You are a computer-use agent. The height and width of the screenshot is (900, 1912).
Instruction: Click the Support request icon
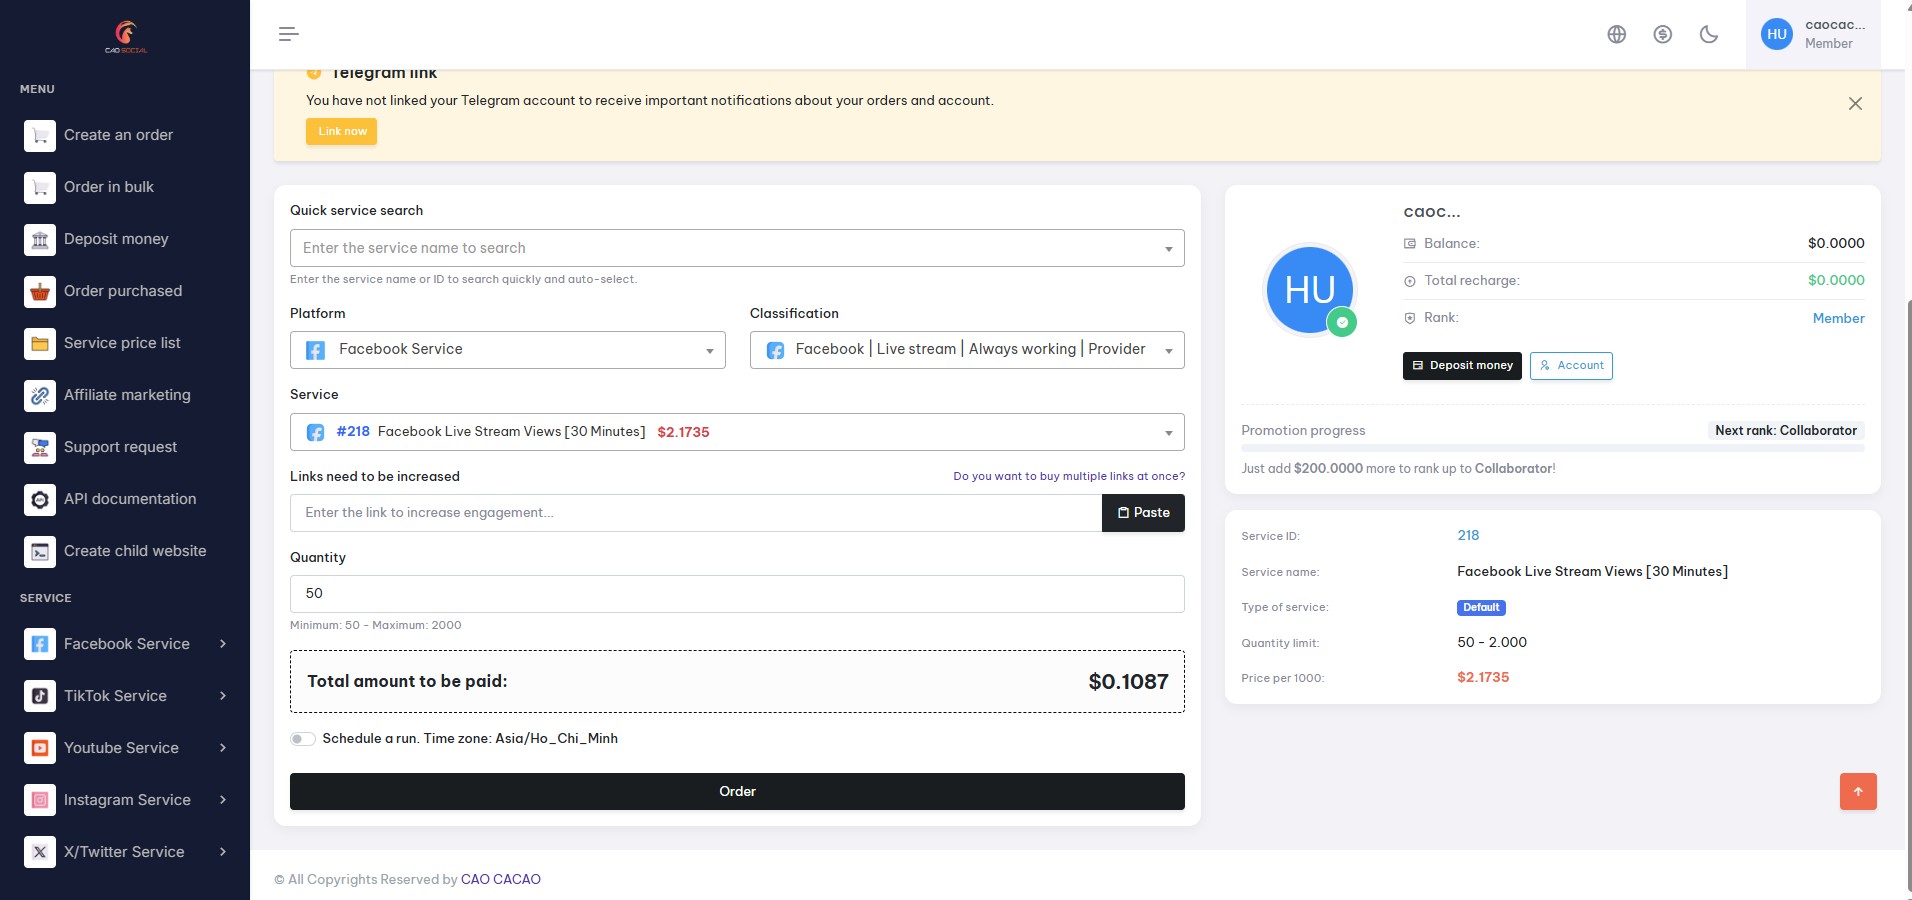click(x=40, y=447)
